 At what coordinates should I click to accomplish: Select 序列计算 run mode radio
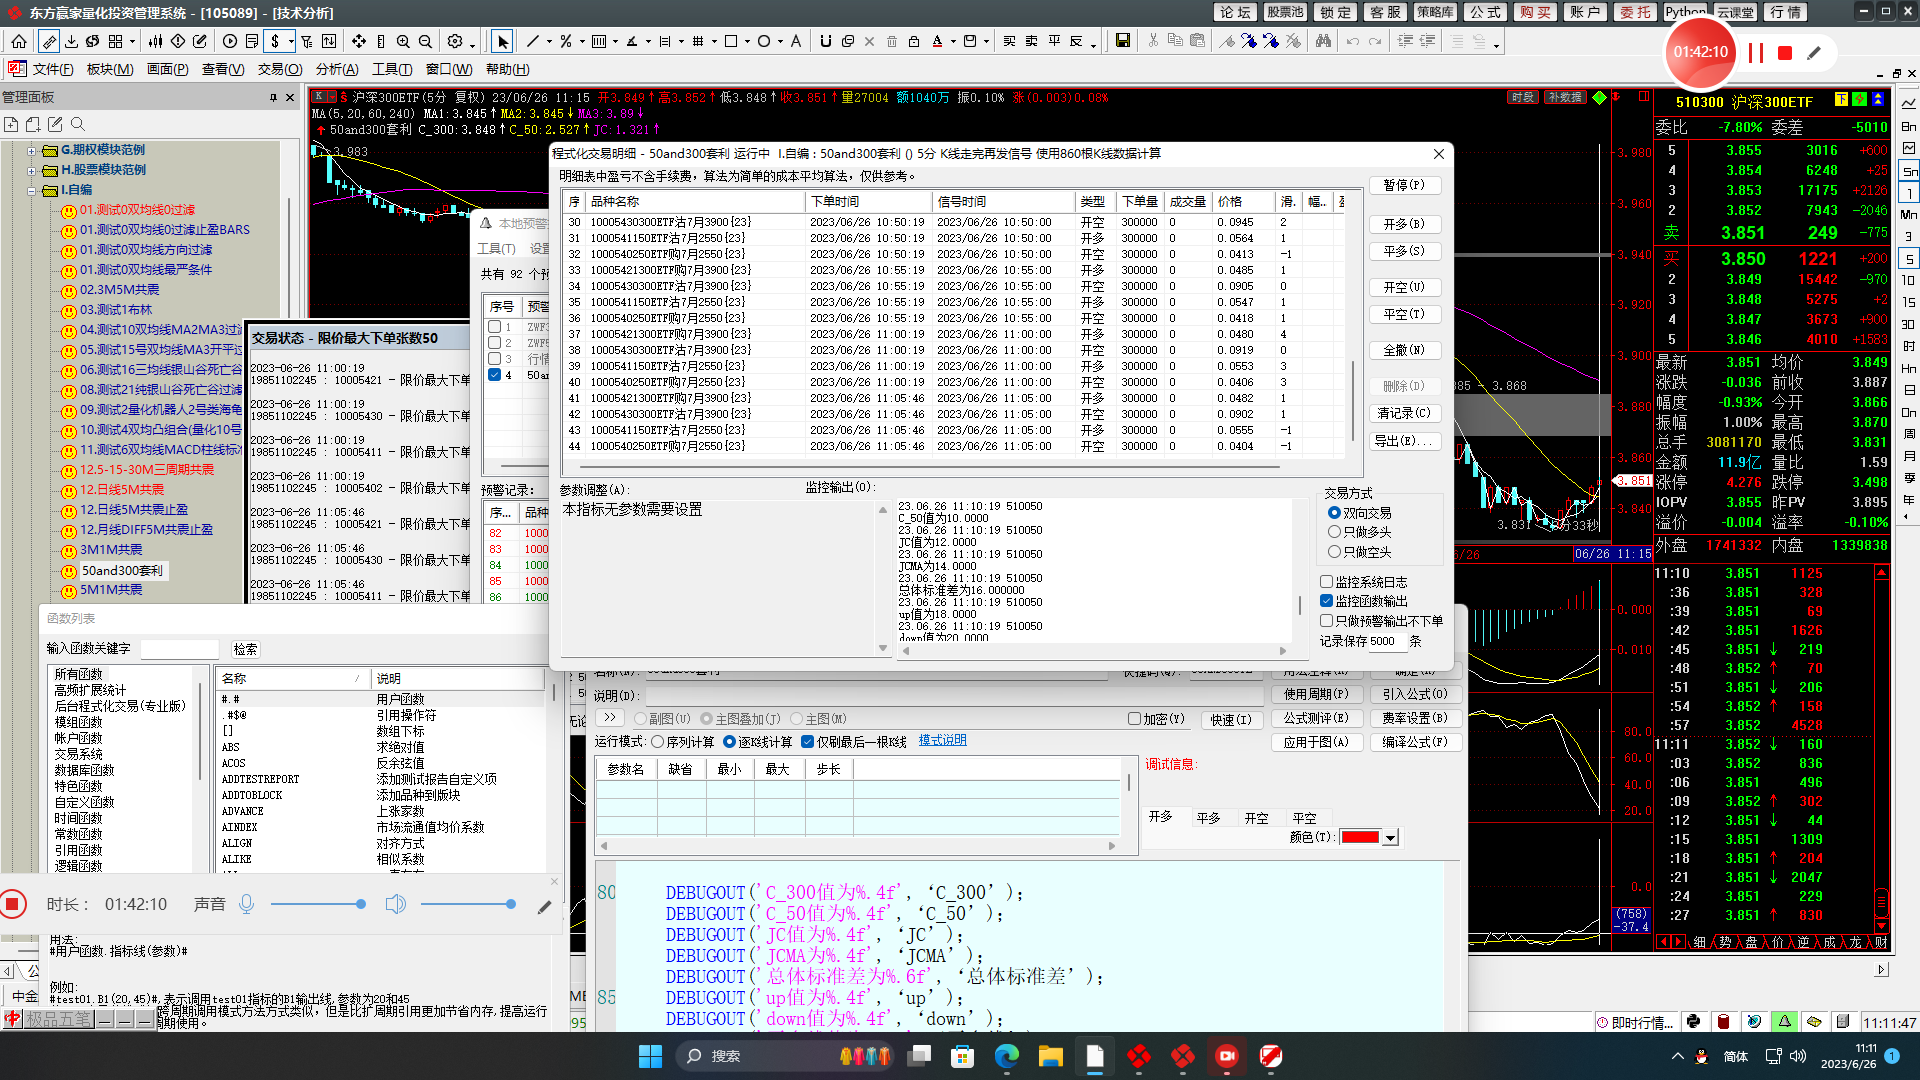(657, 742)
